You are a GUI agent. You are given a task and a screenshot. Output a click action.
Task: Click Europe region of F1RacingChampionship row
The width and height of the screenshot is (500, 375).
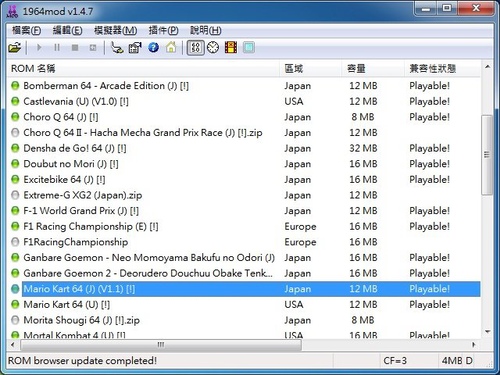click(x=300, y=242)
